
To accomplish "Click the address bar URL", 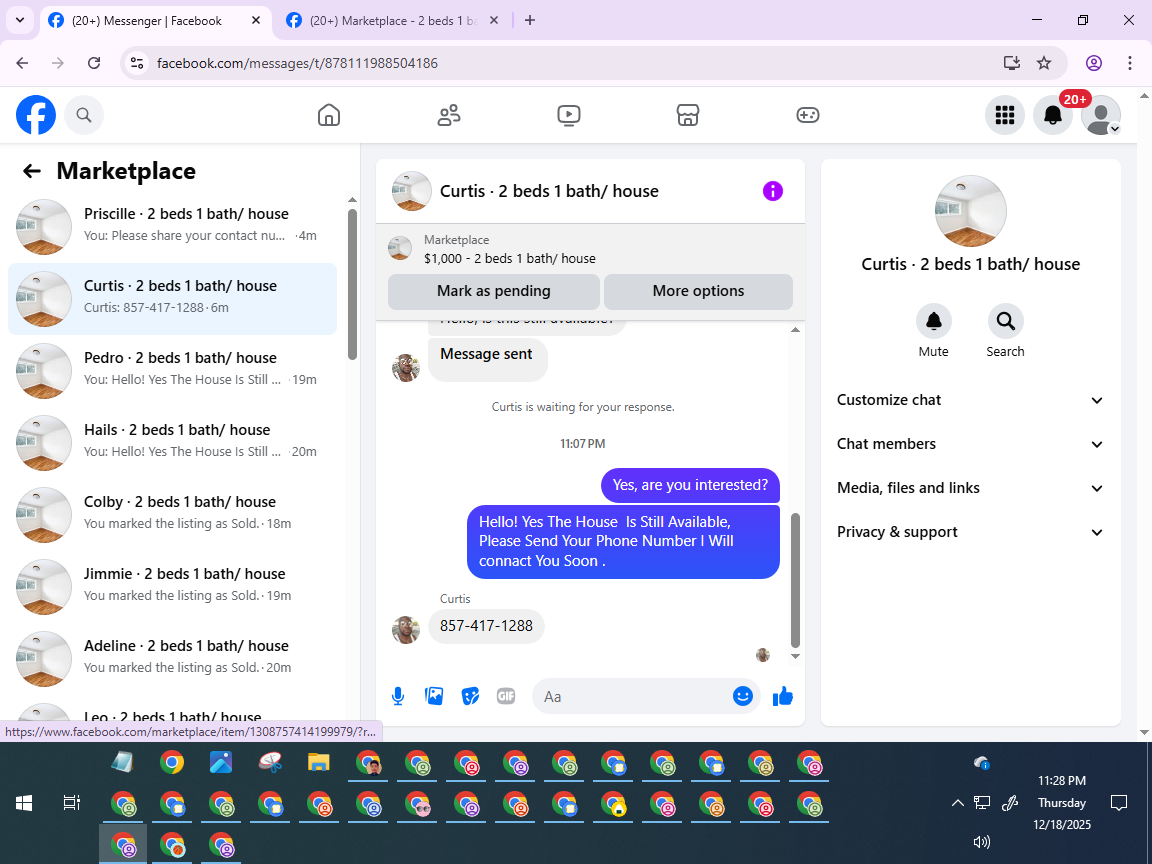I will click(x=298, y=63).
